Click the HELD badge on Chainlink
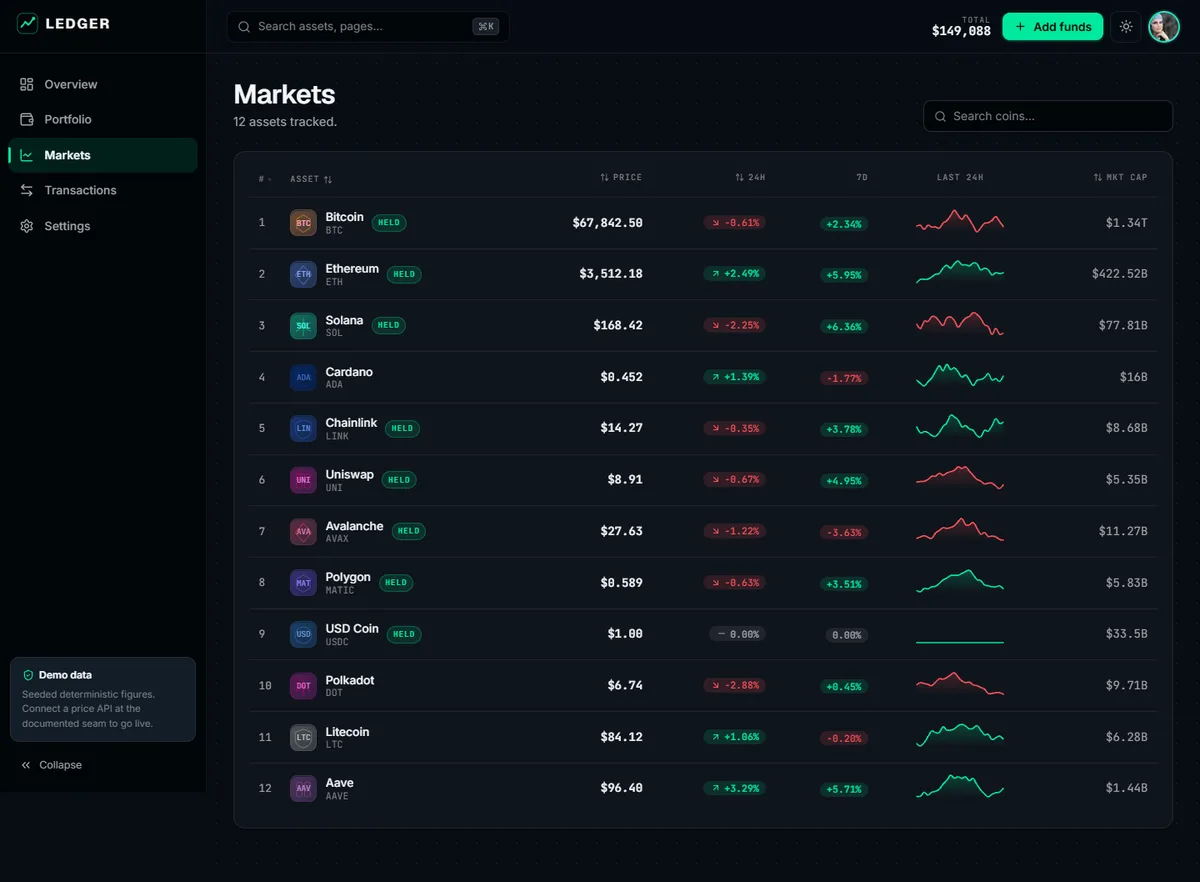 pos(402,428)
